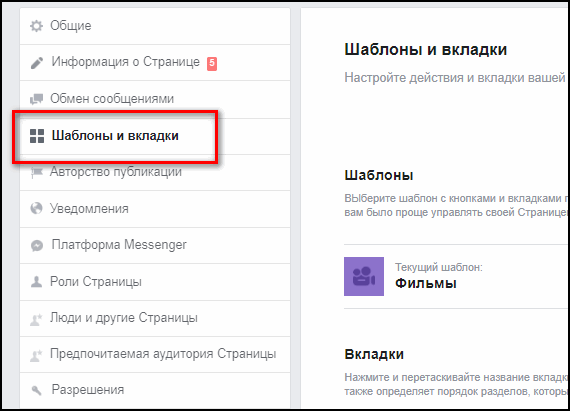Click the person-star icon beside Люди и другие Страницы
Viewport: 570px width, 411px height.
(36, 319)
